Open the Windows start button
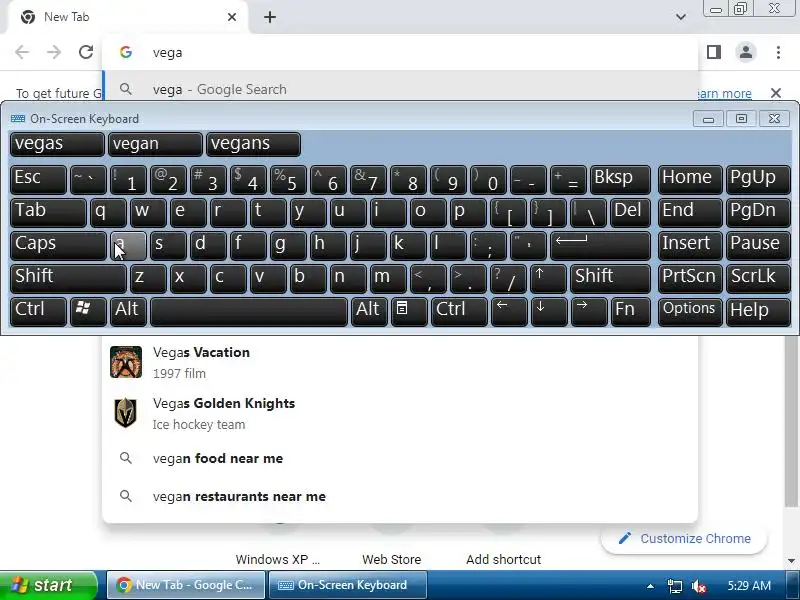The image size is (800, 600). (x=49, y=585)
